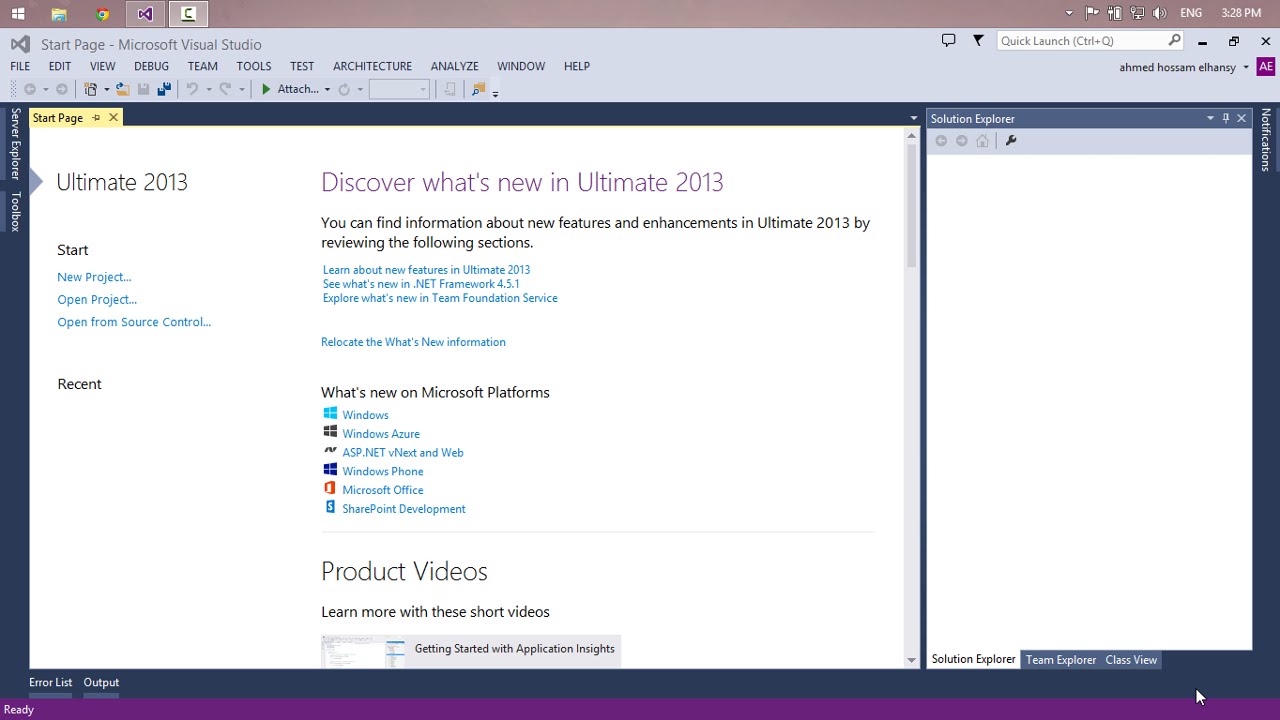Expand the Redo history dropdown arrow
The height and width of the screenshot is (720, 1280).
[x=241, y=90]
